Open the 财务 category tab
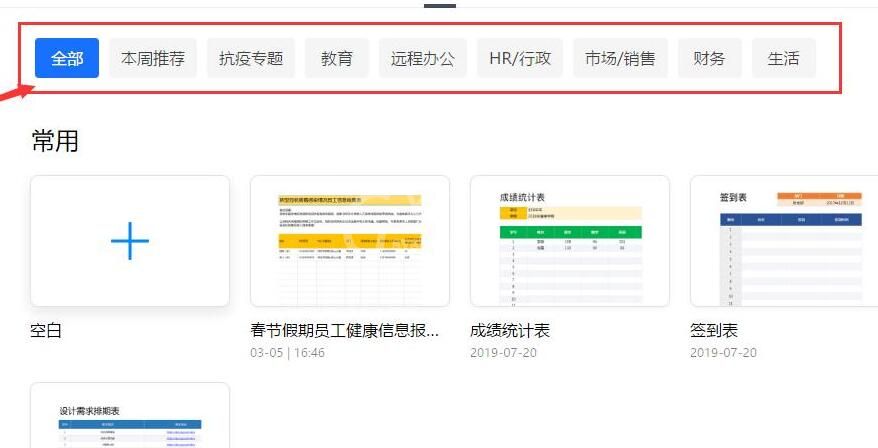This screenshot has width=878, height=448. pyautogui.click(x=709, y=58)
